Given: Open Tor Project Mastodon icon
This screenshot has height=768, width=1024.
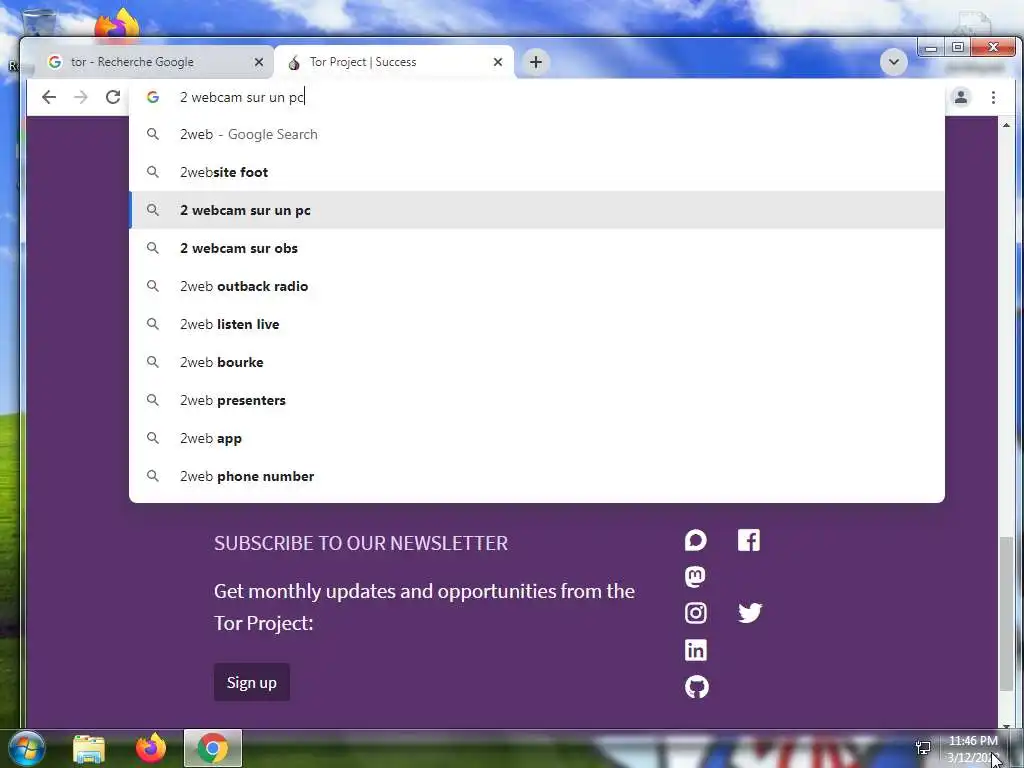Looking at the screenshot, I should pyautogui.click(x=695, y=577).
